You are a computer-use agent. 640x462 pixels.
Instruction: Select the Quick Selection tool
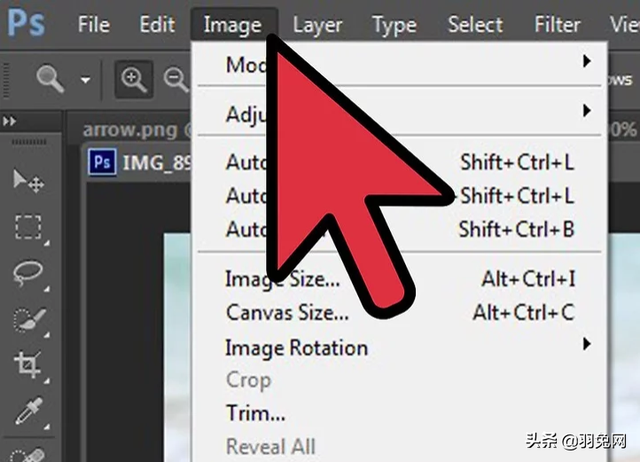point(27,319)
